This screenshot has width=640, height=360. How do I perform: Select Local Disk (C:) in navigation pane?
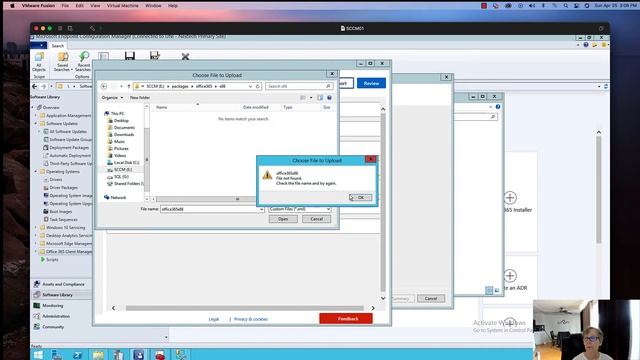click(126, 162)
